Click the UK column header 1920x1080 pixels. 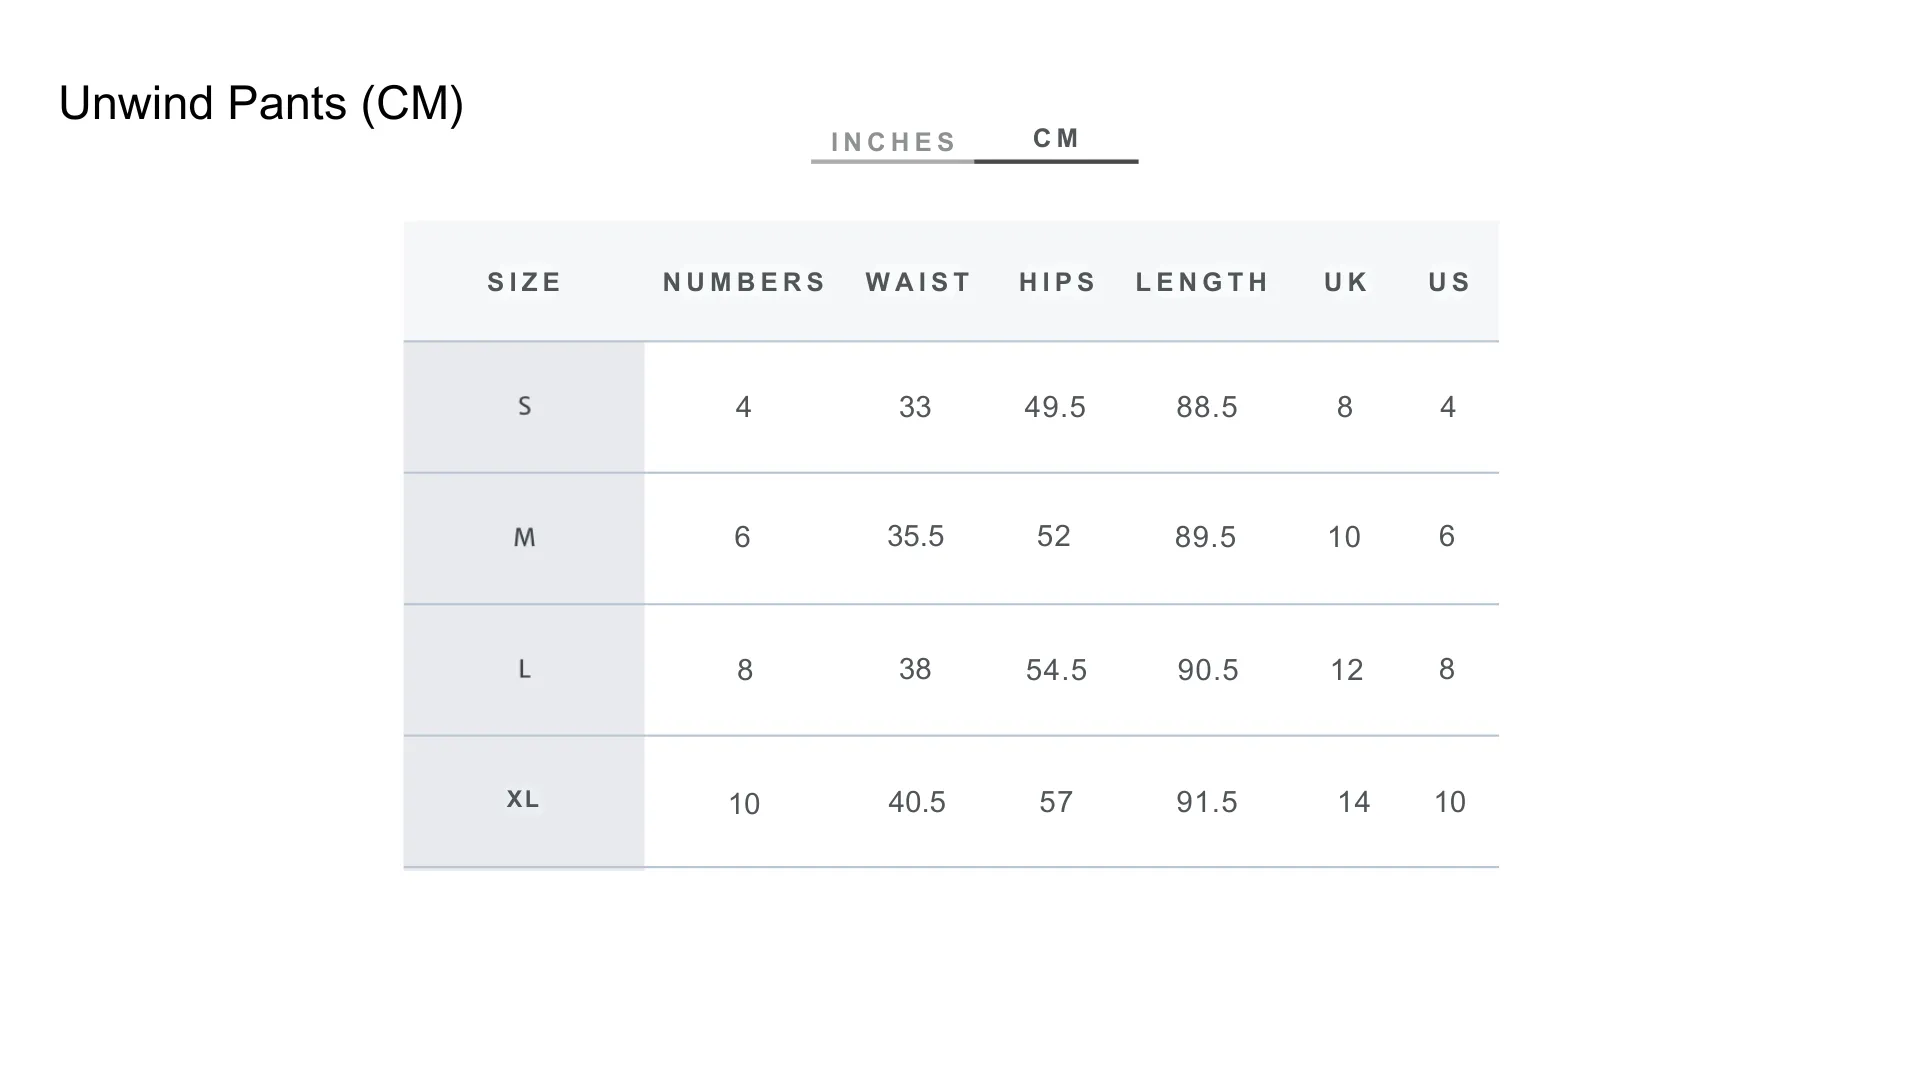[1346, 282]
